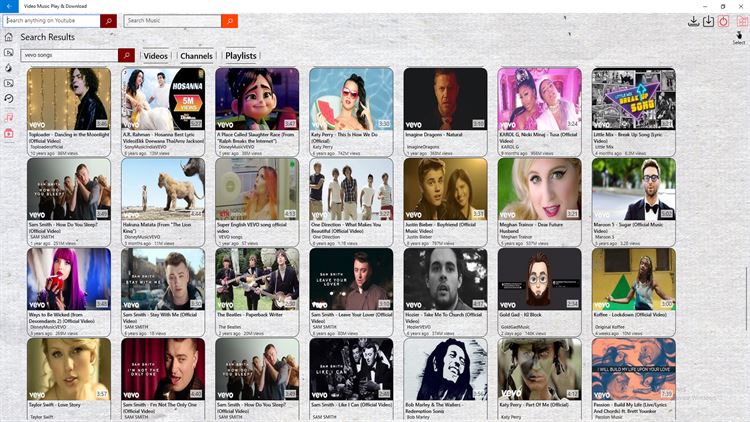Click the title text 'Maroon 5 - Sugar'
750x422 pixels.
click(628, 228)
